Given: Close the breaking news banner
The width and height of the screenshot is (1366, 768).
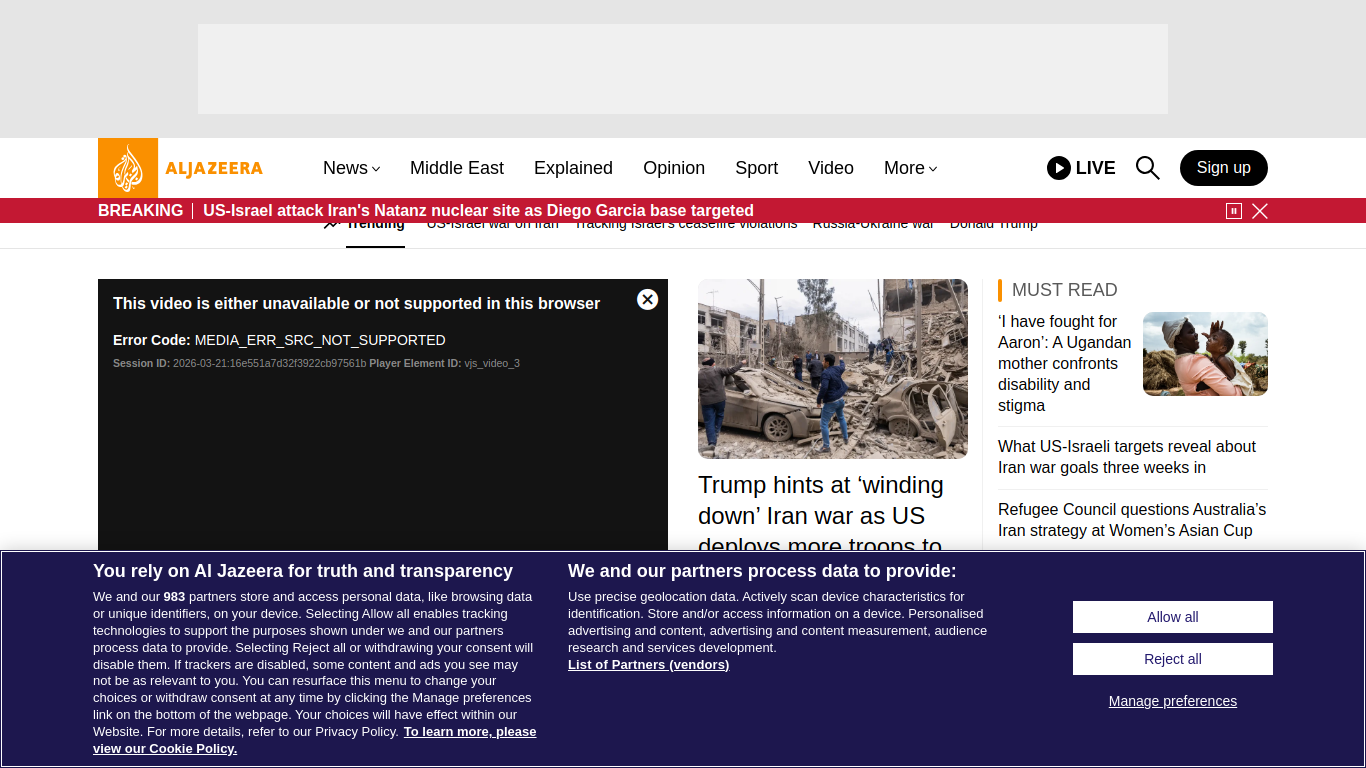Looking at the screenshot, I should click(x=1260, y=211).
